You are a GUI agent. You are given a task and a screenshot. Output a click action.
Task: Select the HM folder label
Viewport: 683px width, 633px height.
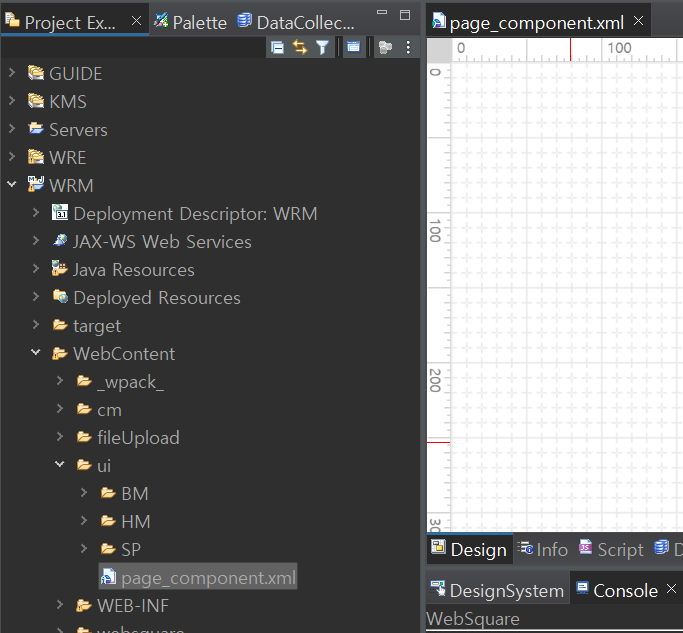pos(135,521)
